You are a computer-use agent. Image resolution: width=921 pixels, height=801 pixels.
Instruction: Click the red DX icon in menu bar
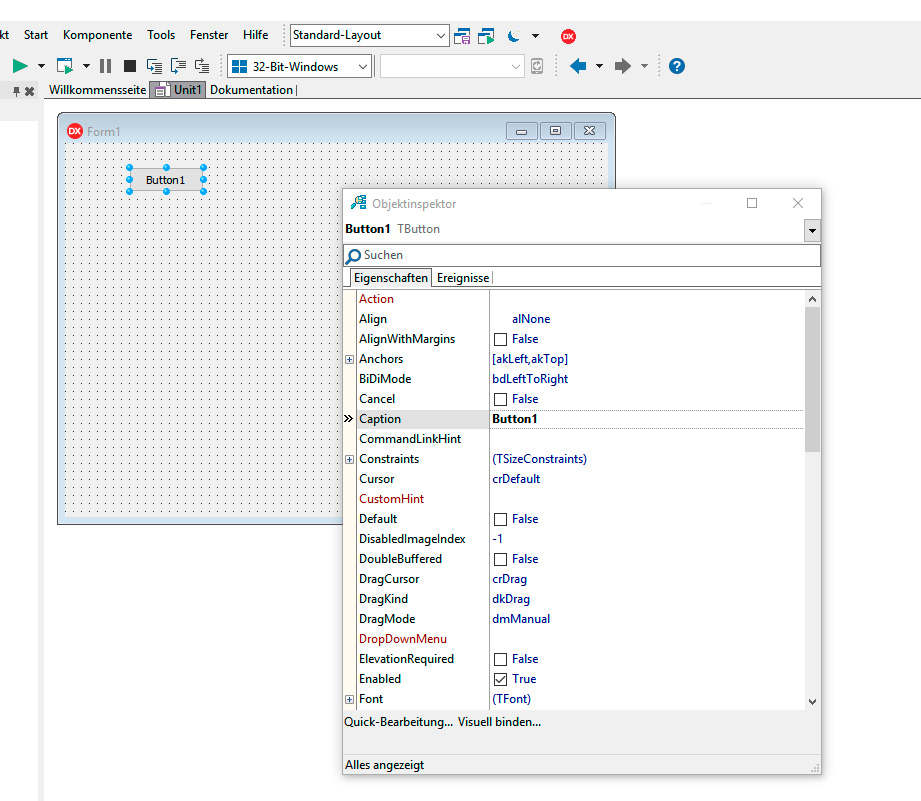coord(568,36)
